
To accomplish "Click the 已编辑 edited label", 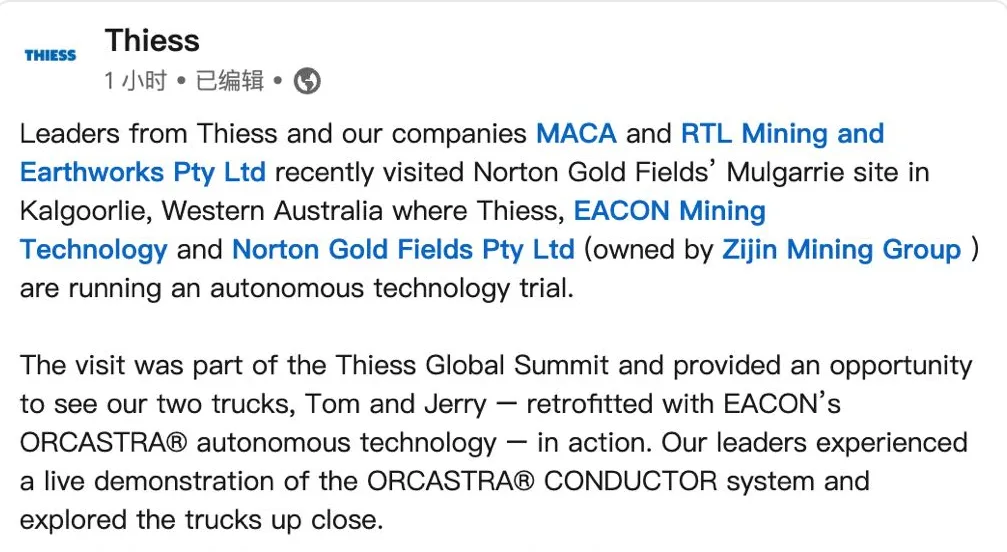I will tap(229, 81).
